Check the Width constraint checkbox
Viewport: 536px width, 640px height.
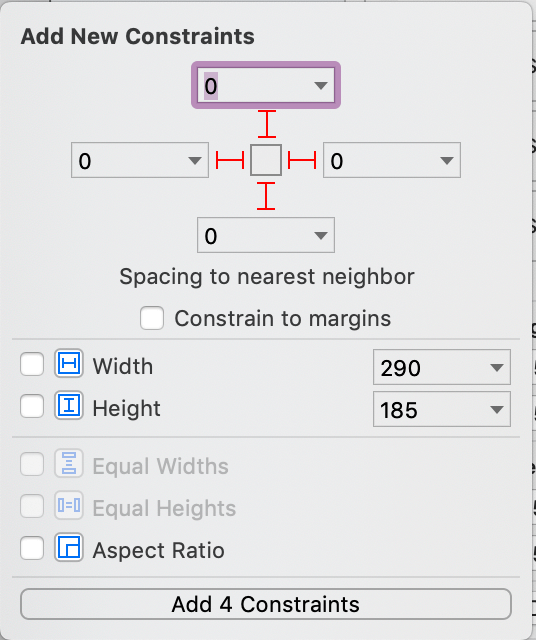32,364
